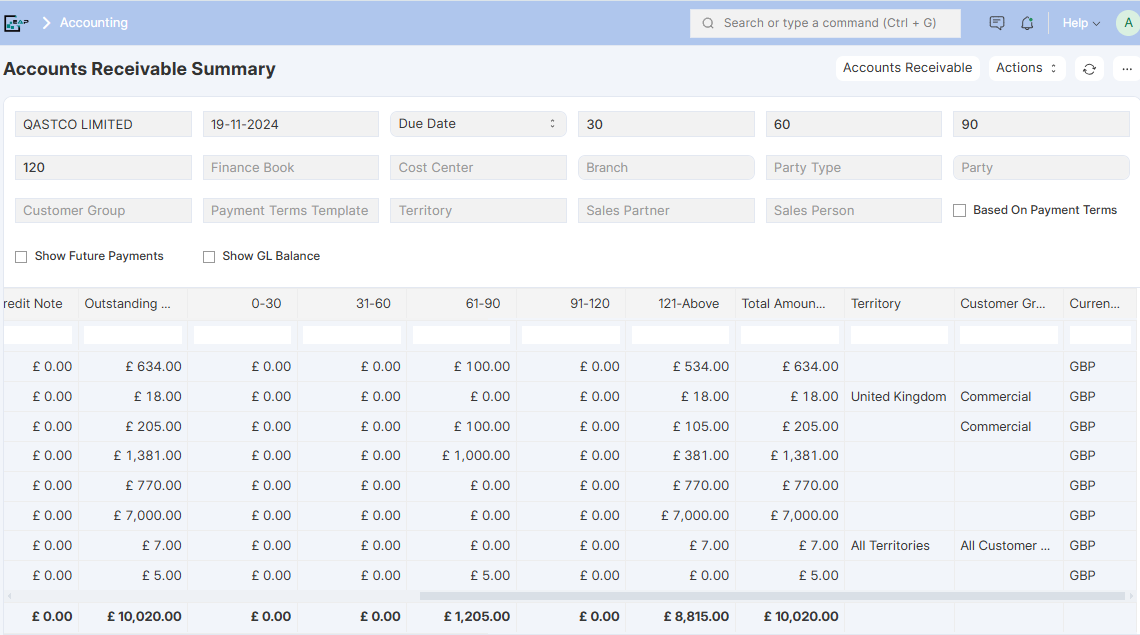The width and height of the screenshot is (1140, 635).
Task: Click the Currency column header
Action: point(1100,304)
